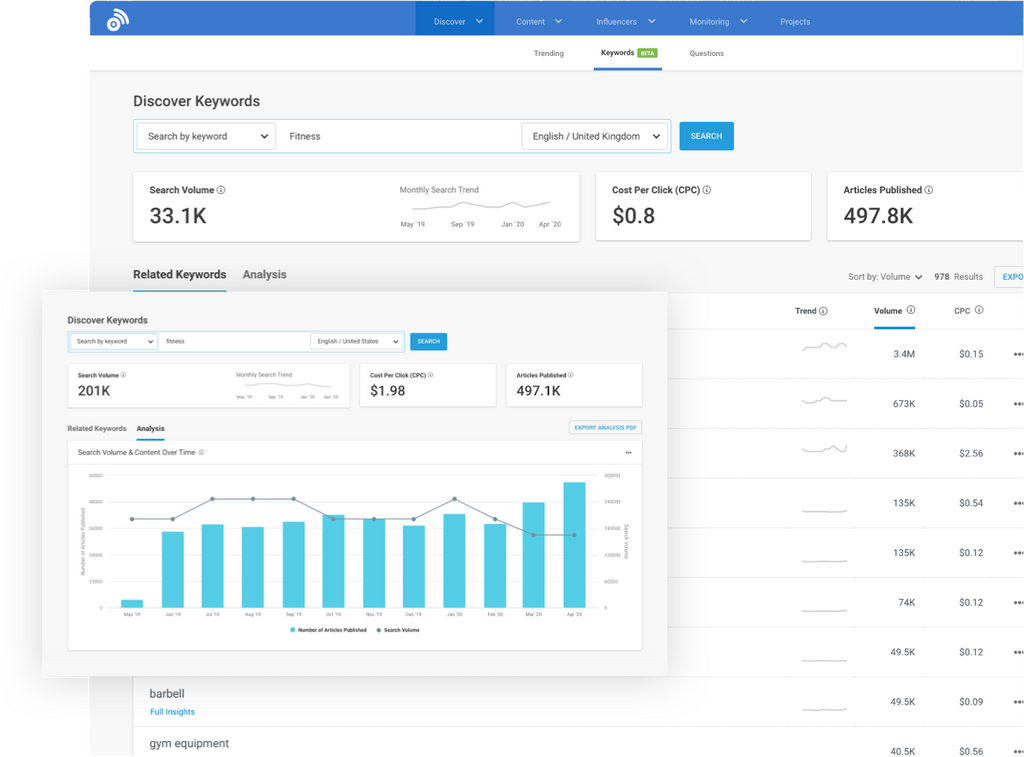Open the Influencers menu in top navigation
The height and width of the screenshot is (757, 1024).
pos(625,21)
